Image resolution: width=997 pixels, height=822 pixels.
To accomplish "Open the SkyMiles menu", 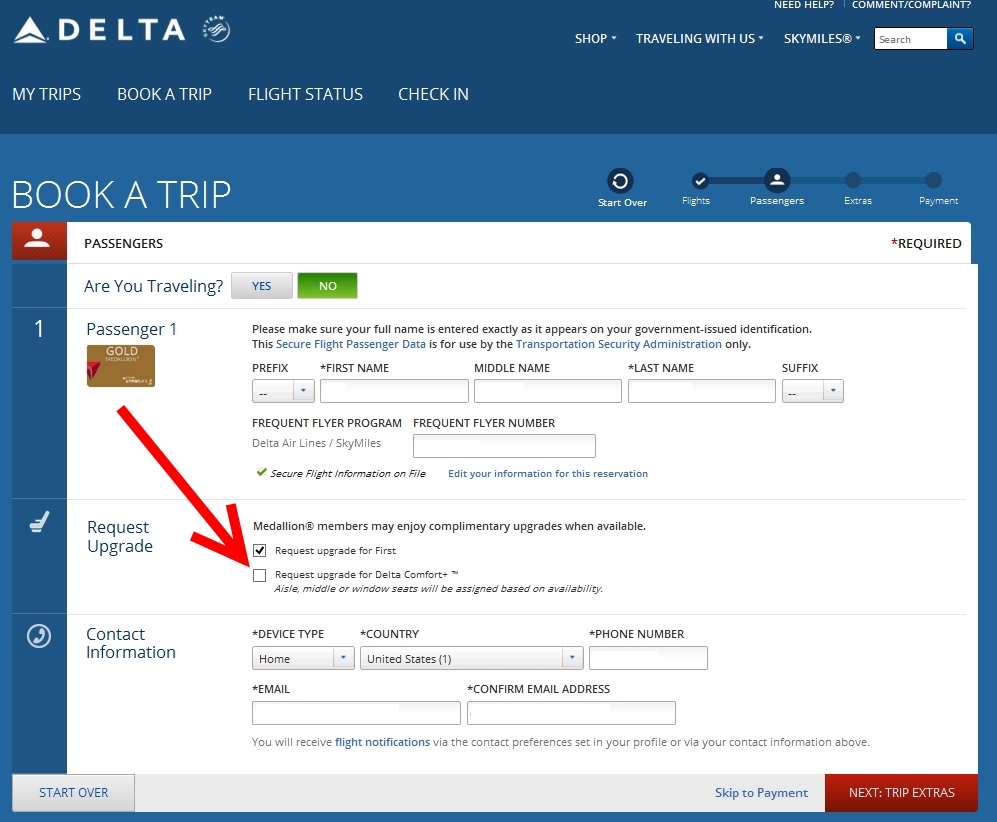I will point(822,39).
